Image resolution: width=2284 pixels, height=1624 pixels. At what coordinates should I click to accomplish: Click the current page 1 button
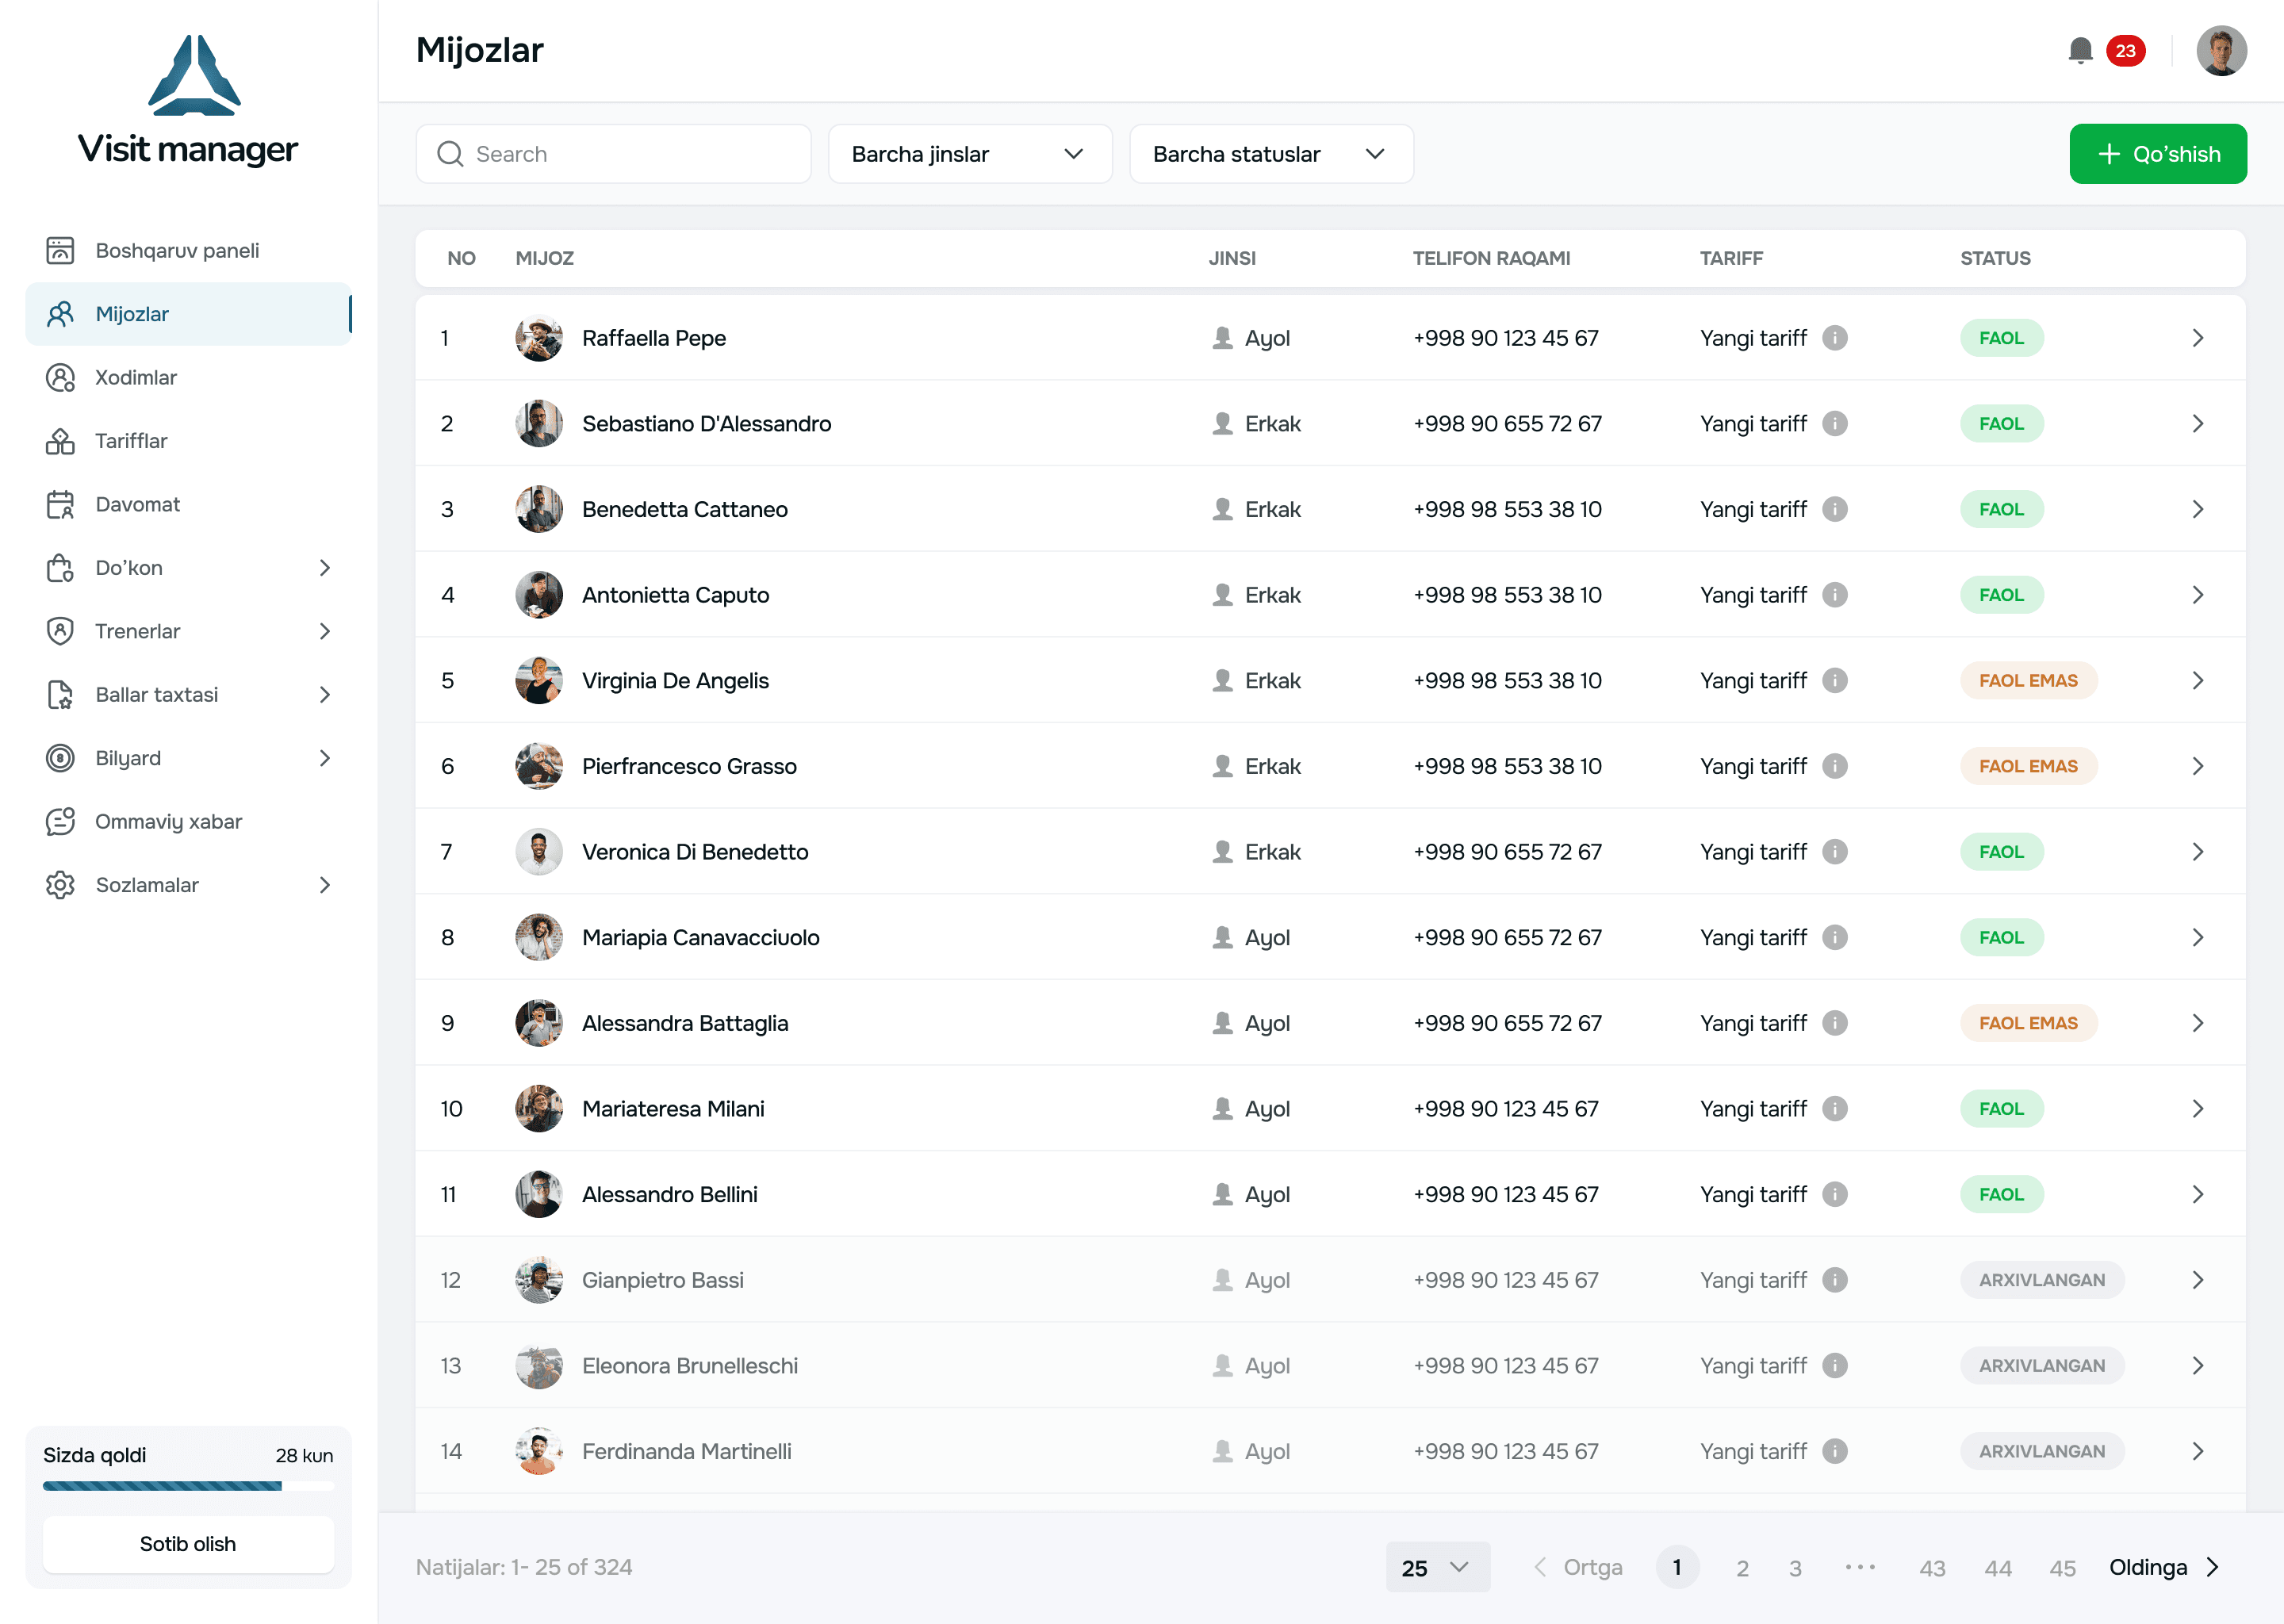point(1677,1567)
